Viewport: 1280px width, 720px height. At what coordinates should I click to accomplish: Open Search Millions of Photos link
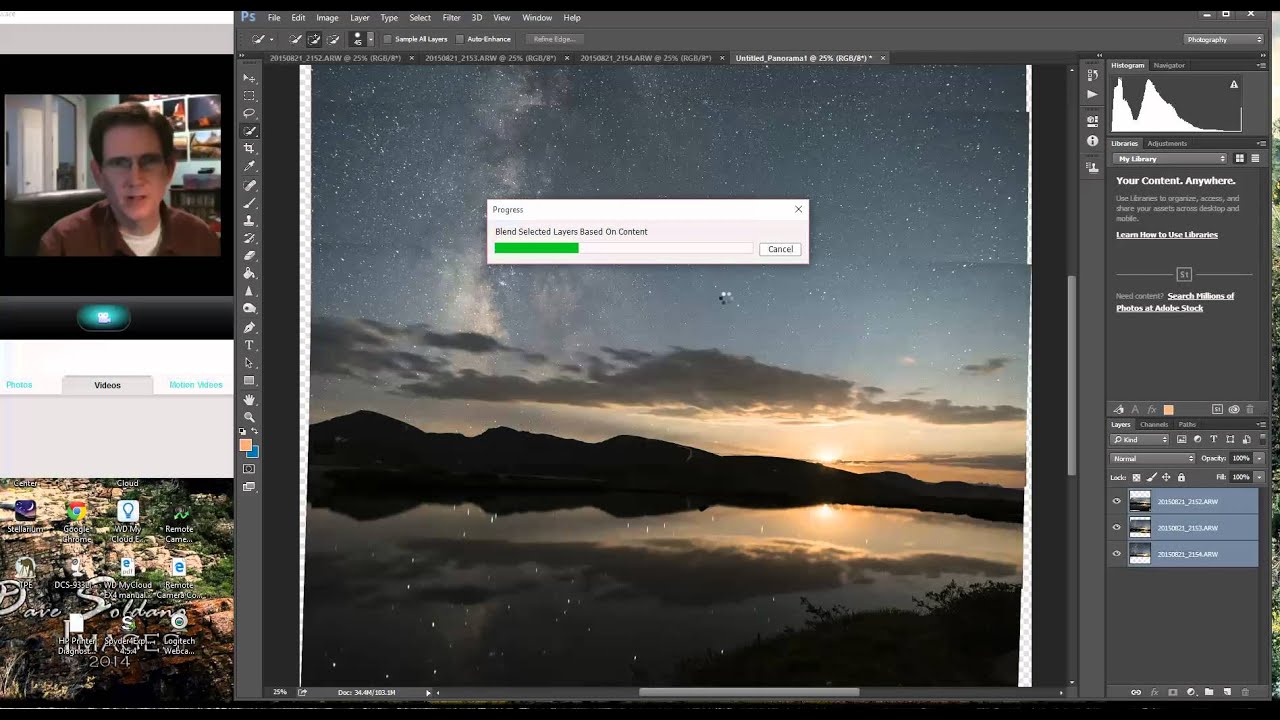point(1176,302)
